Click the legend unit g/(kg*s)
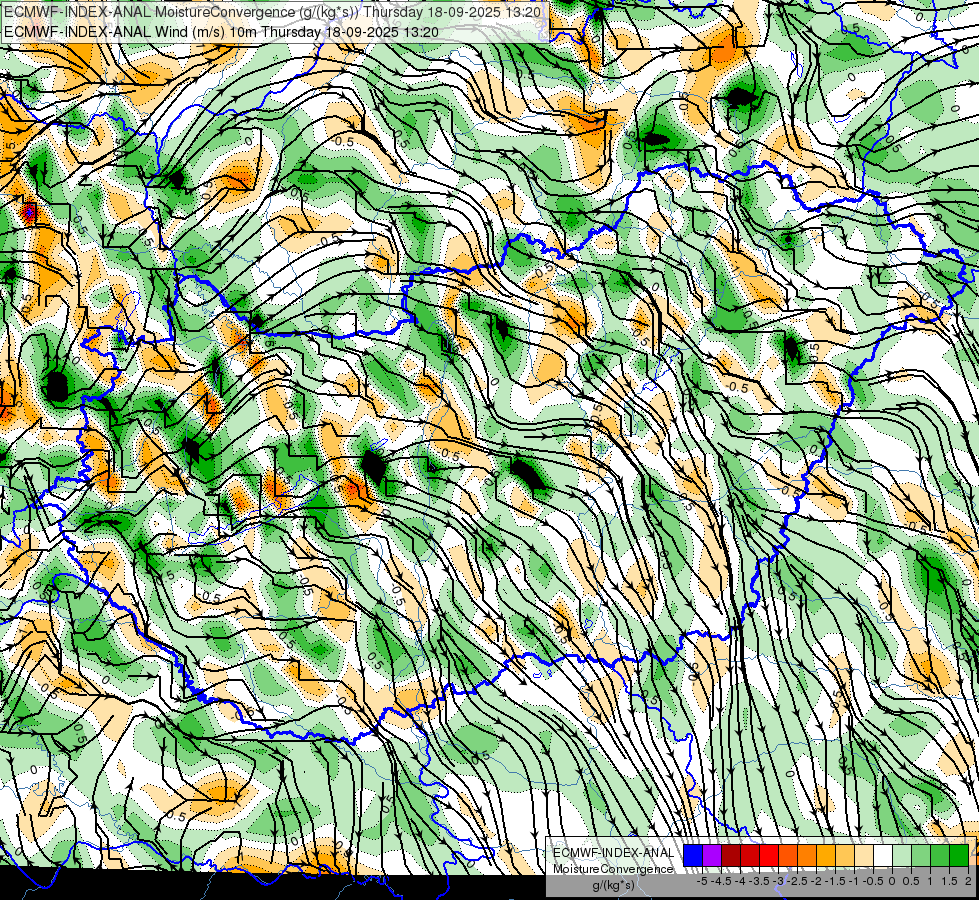 [613, 886]
